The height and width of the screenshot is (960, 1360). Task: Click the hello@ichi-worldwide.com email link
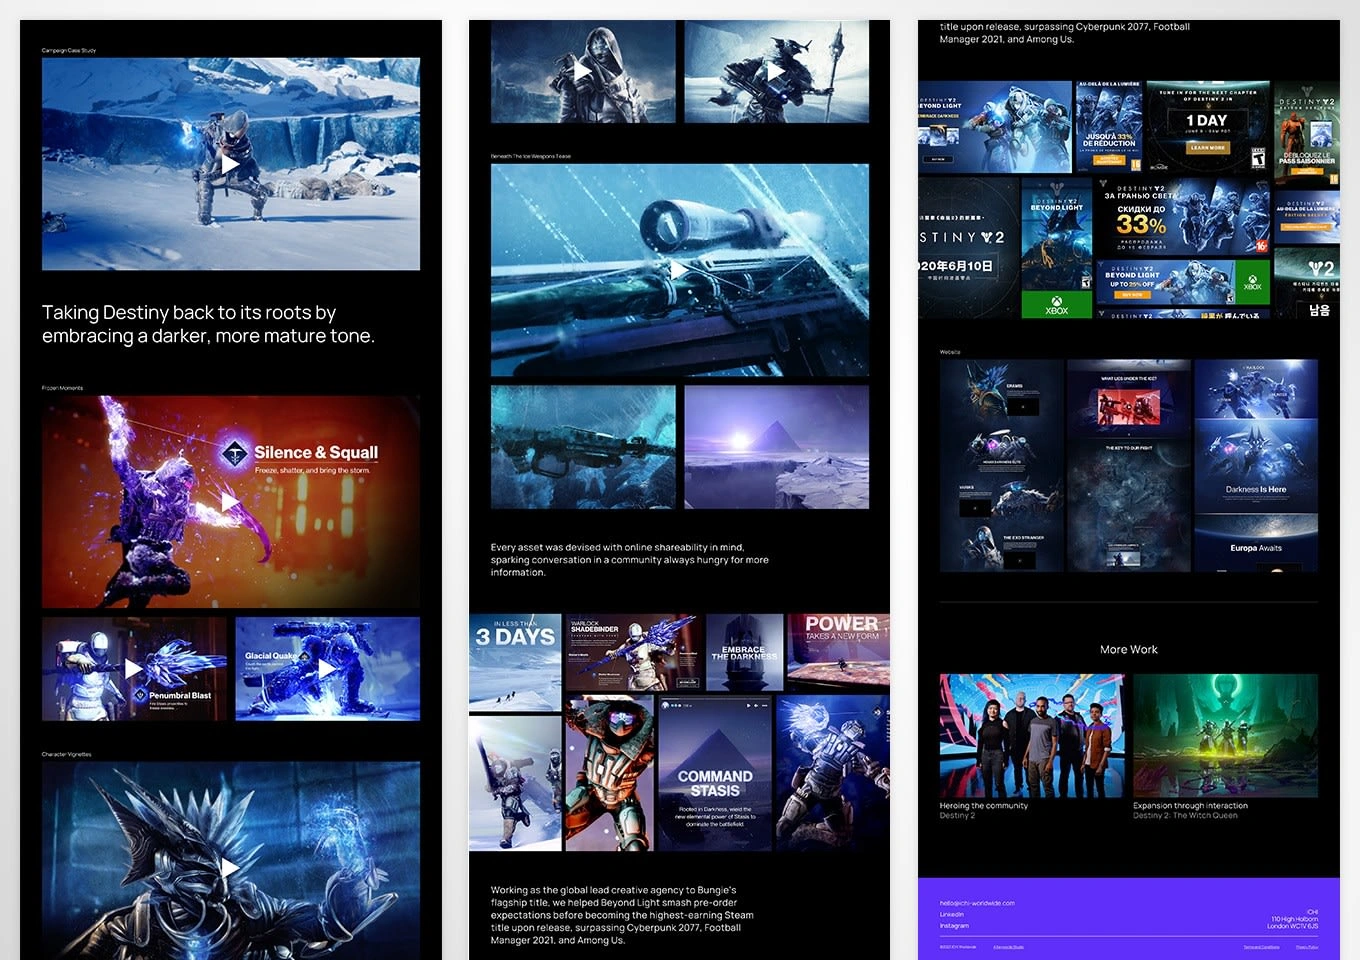(977, 903)
